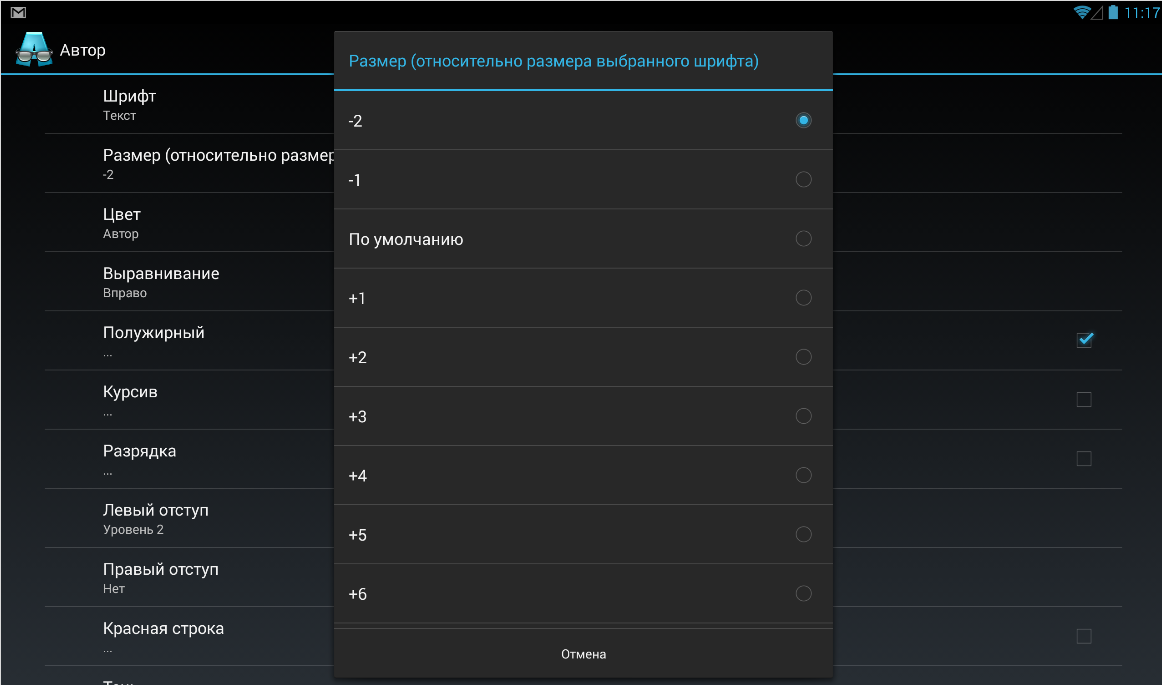The height and width of the screenshot is (685, 1162).
Task: Choose the +6 size radio button
Action: (x=803, y=594)
